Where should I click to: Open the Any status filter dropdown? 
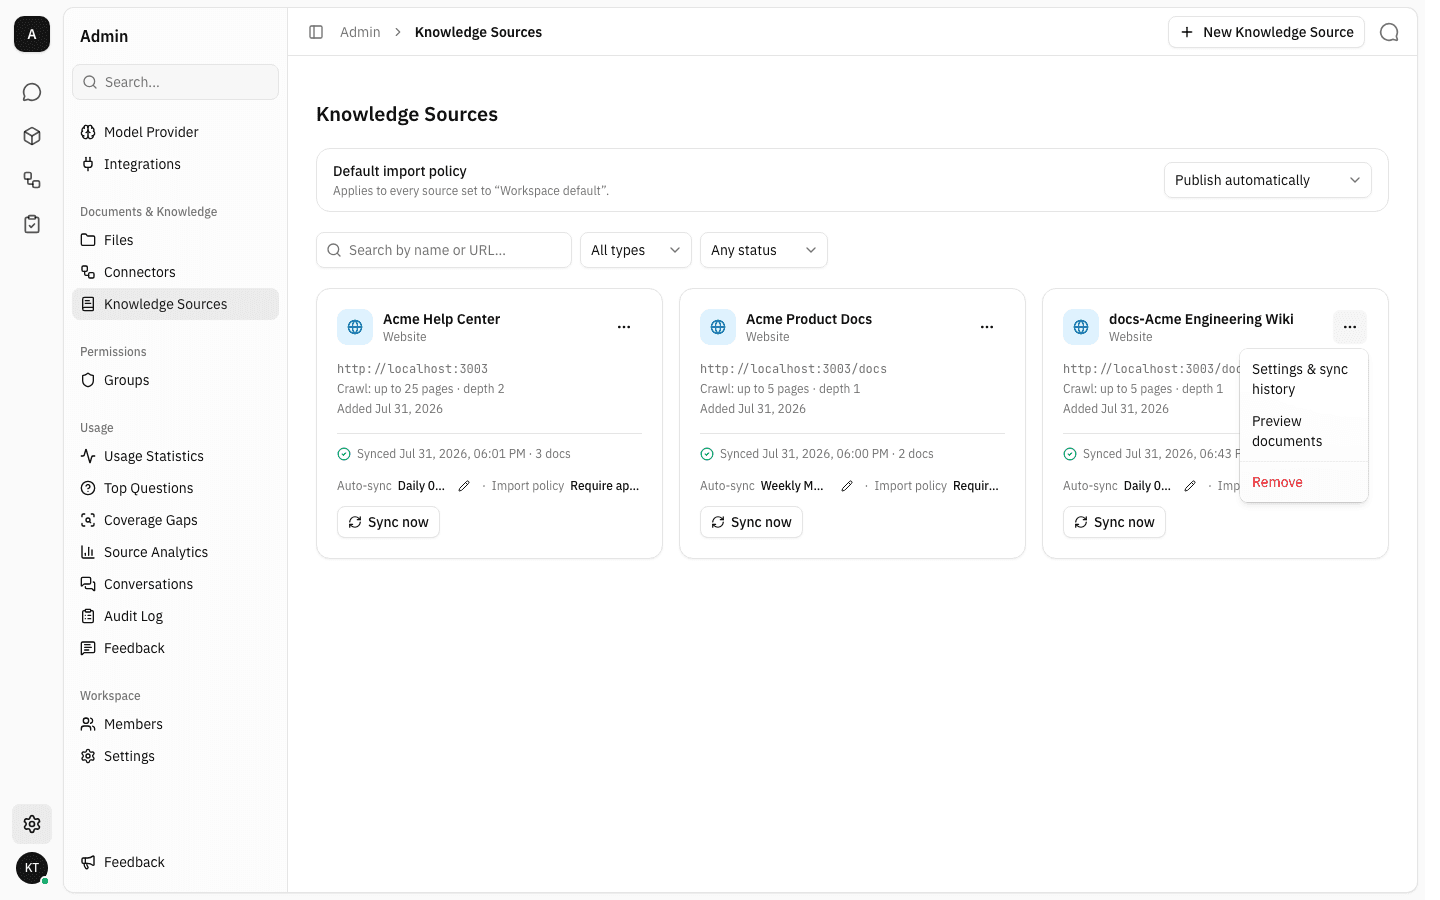click(763, 250)
